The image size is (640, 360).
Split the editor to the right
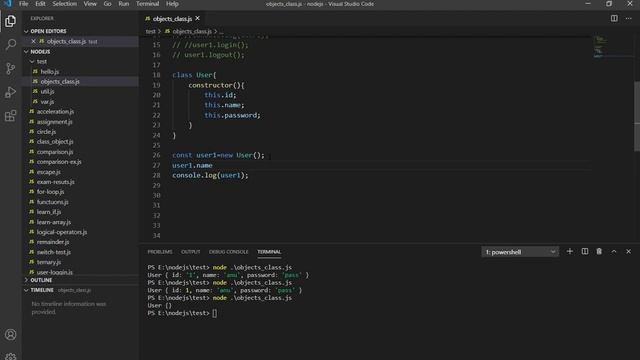[614, 18]
